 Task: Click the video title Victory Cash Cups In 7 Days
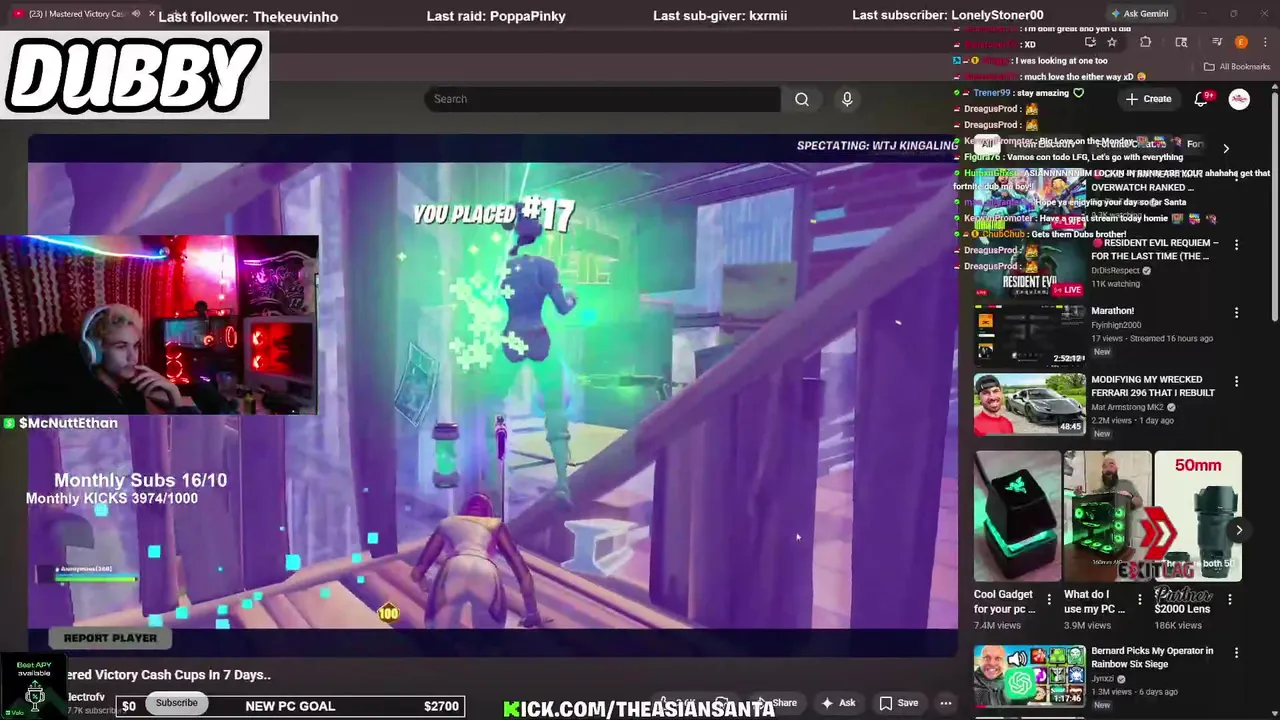(x=168, y=675)
